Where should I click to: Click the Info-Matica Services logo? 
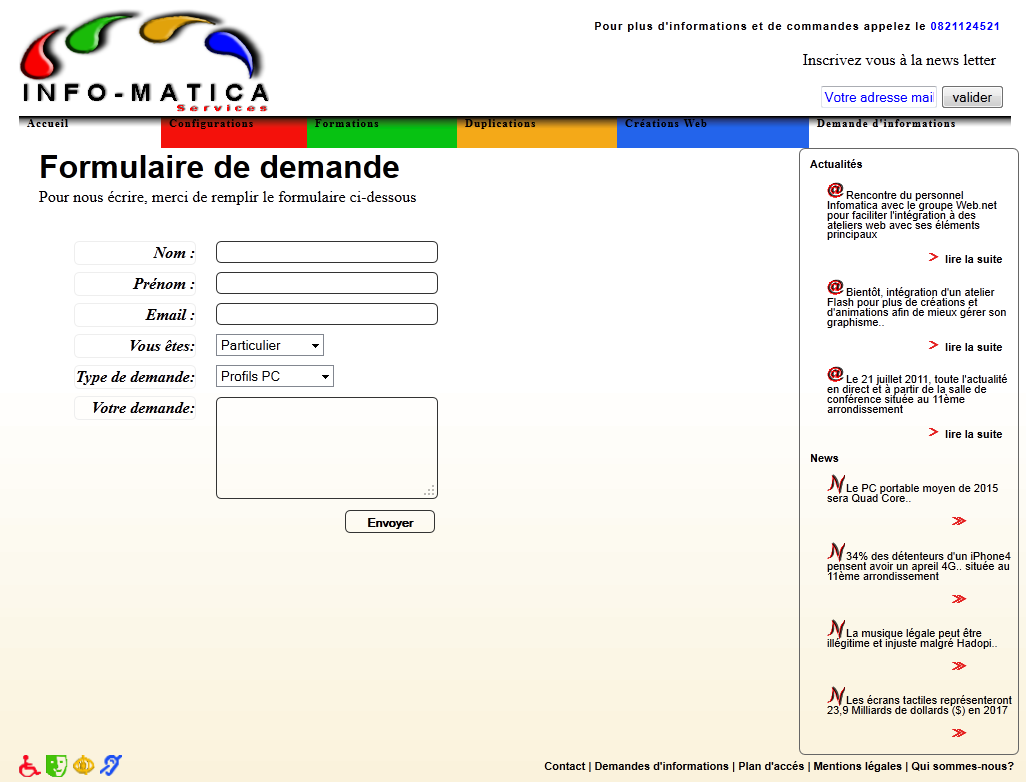pyautogui.click(x=145, y=62)
